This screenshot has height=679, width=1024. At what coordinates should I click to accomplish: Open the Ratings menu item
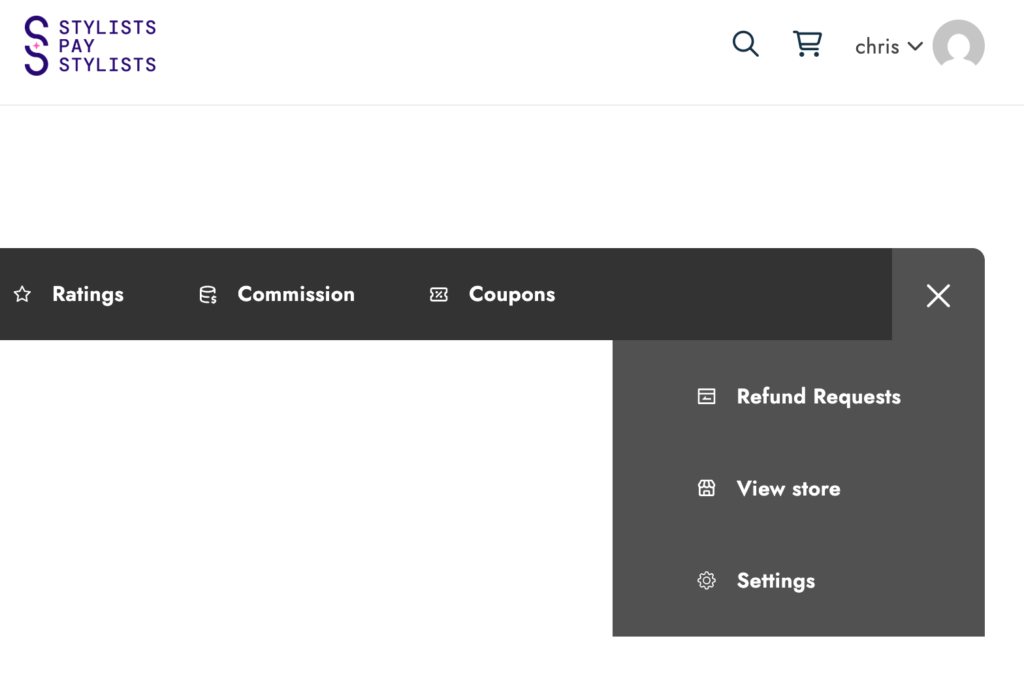[88, 294]
